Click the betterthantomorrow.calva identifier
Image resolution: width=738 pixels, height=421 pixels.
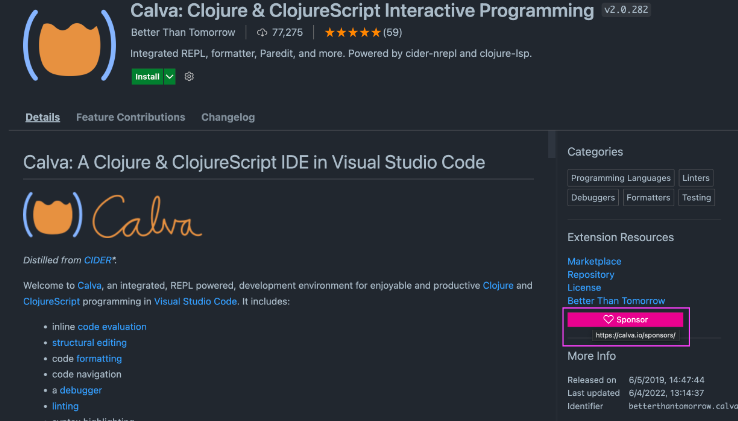click(x=683, y=406)
